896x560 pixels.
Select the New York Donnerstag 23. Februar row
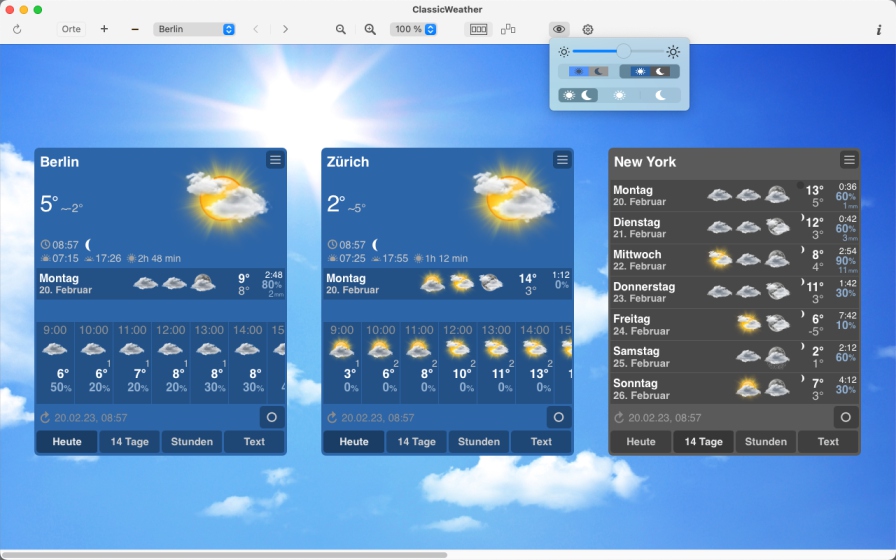click(x=734, y=293)
